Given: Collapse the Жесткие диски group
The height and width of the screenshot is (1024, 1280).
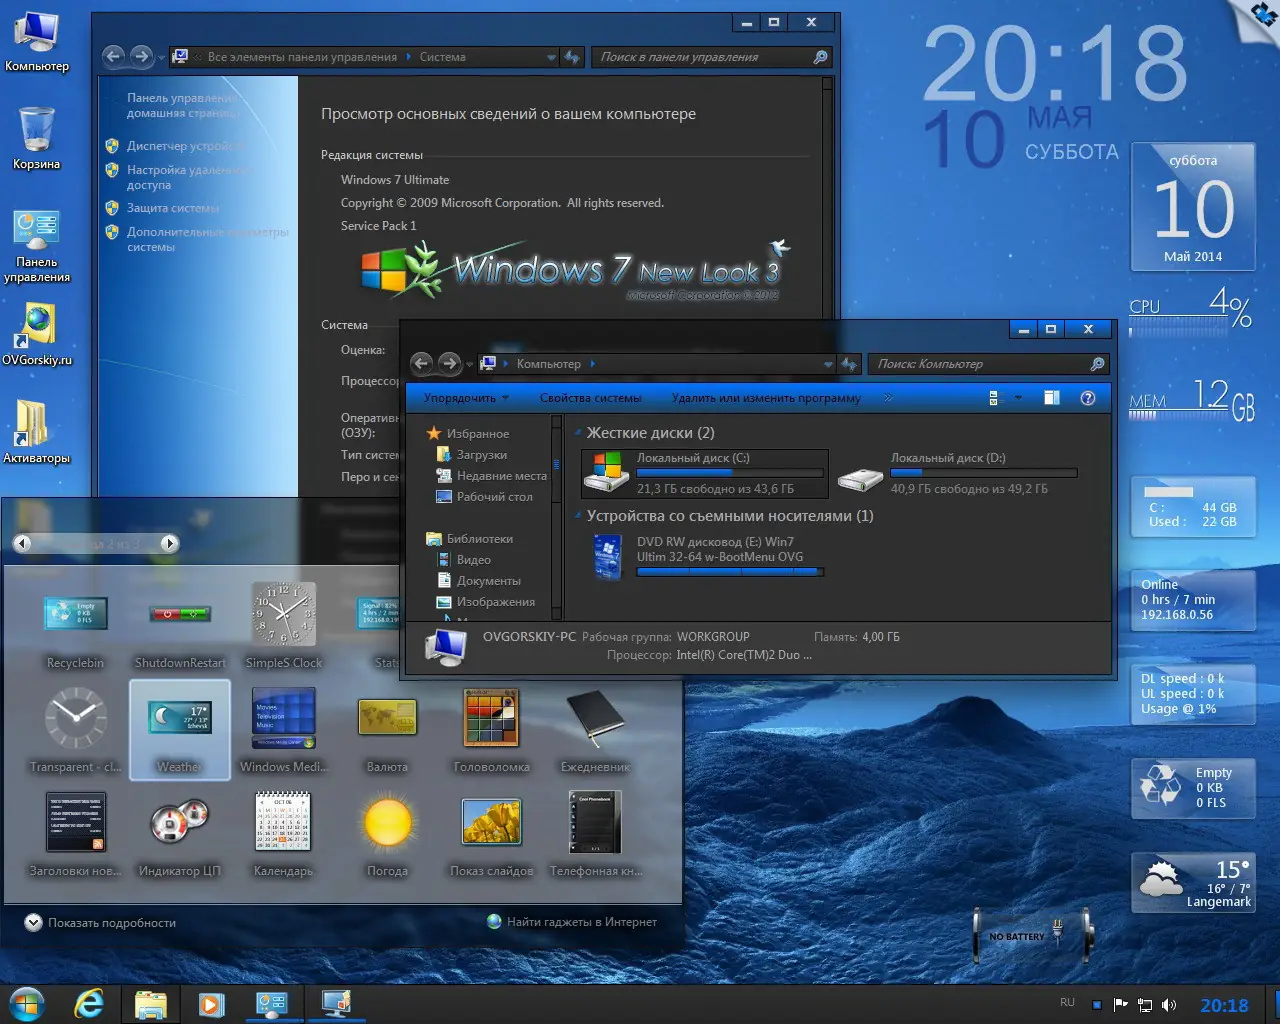Looking at the screenshot, I should (x=578, y=433).
